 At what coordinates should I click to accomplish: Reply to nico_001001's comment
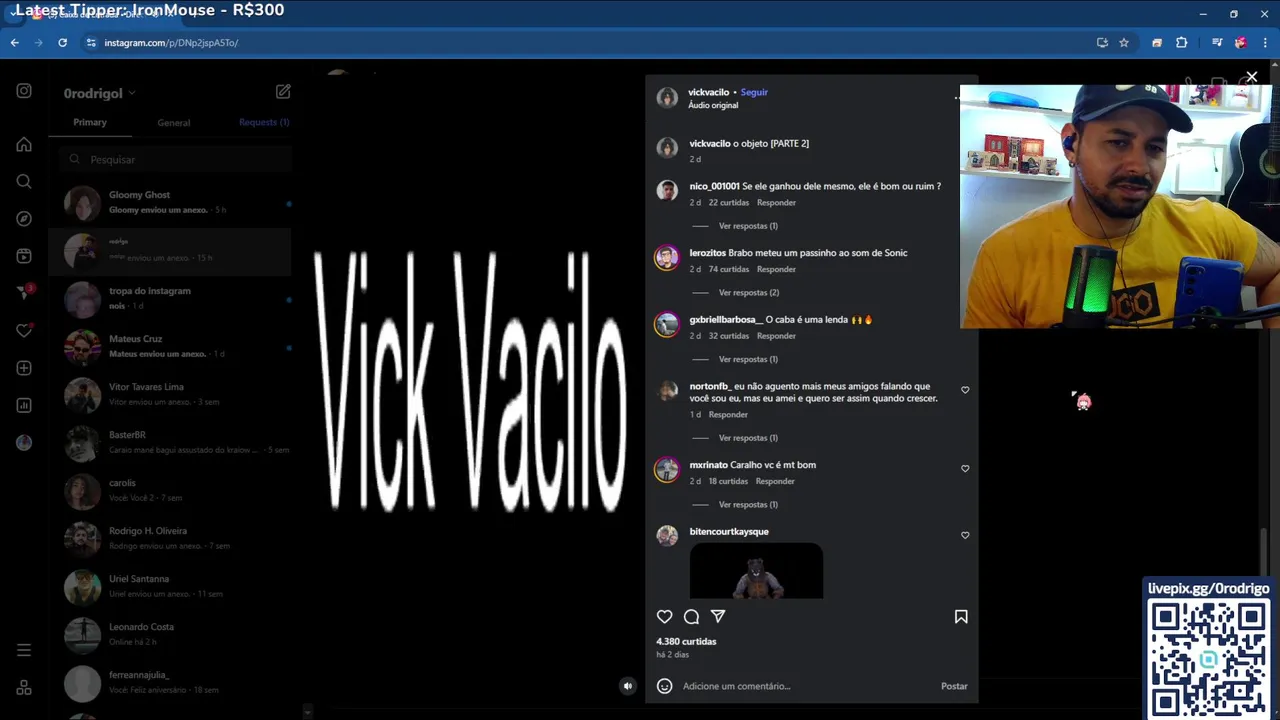[x=776, y=203]
